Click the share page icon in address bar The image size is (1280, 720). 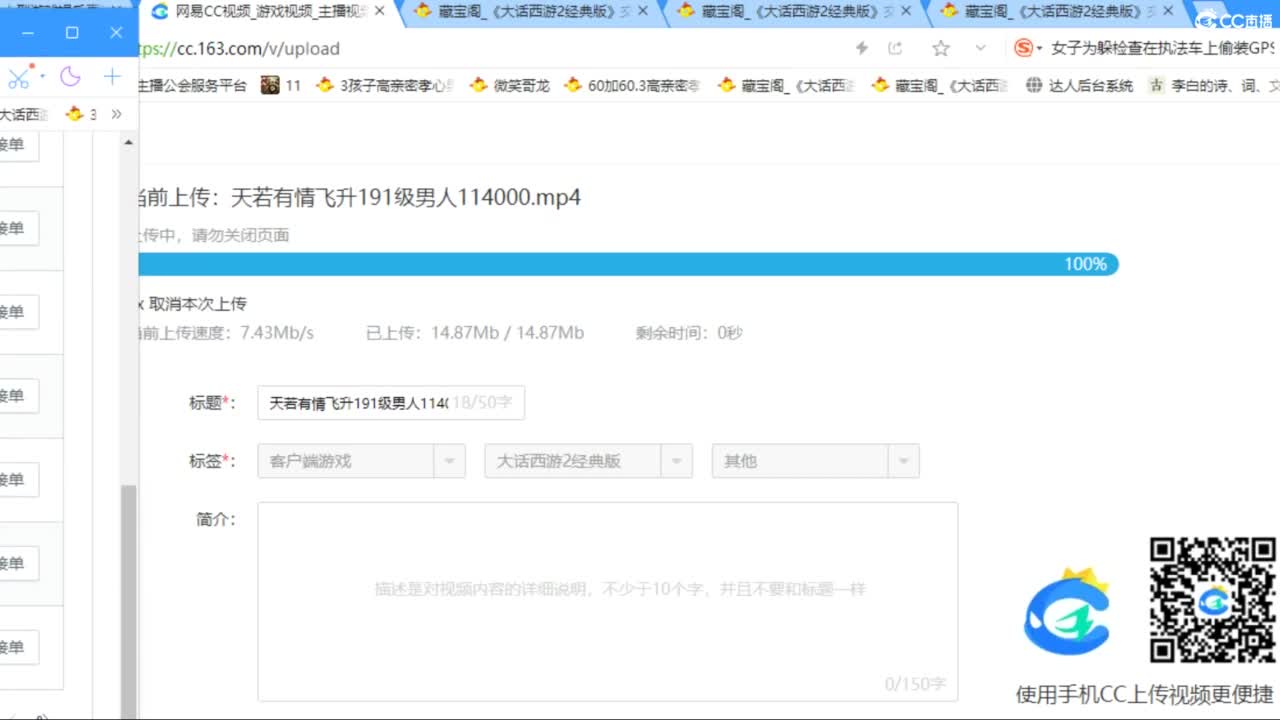895,48
